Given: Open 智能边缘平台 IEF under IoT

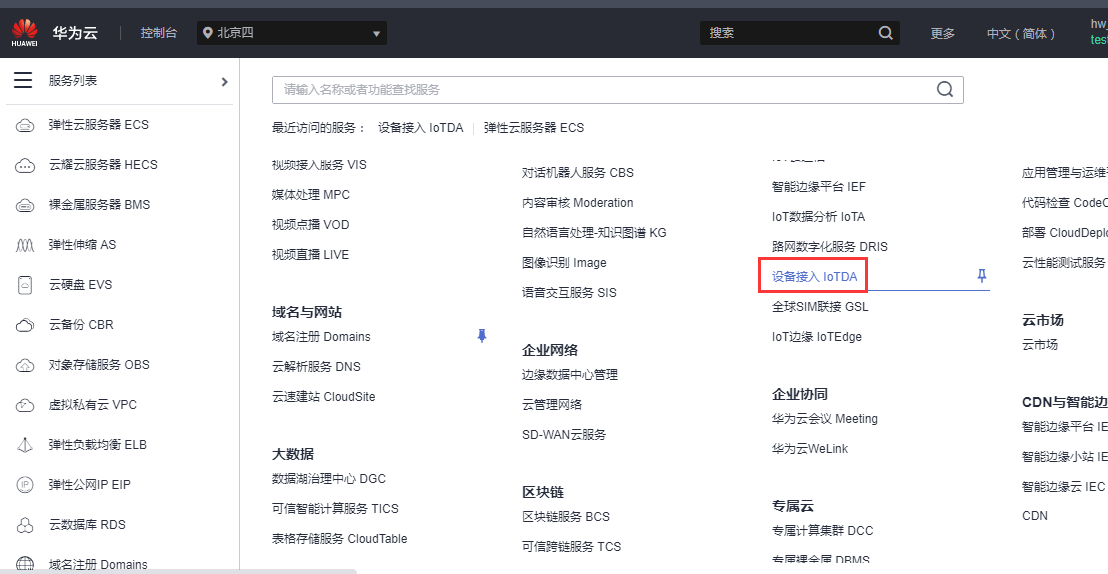Looking at the screenshot, I should point(818,187).
